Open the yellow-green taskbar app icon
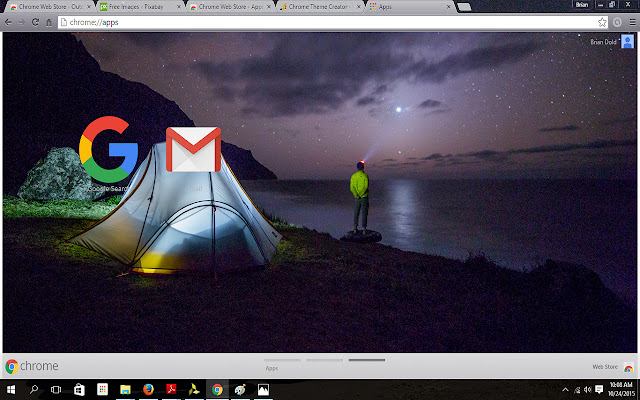This screenshot has width=640, height=400. [x=194, y=389]
